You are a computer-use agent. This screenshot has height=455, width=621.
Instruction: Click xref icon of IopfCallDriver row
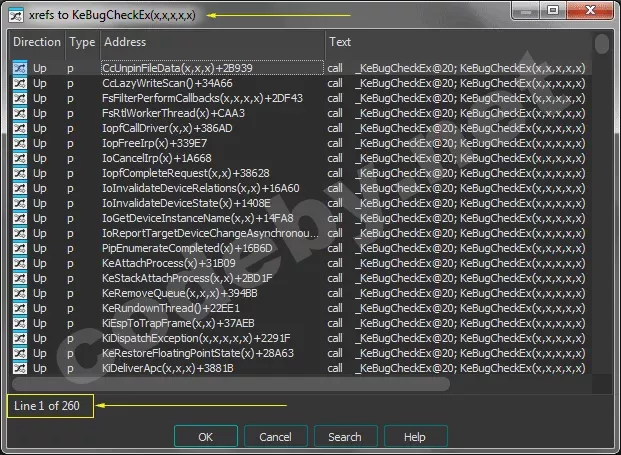pos(20,128)
